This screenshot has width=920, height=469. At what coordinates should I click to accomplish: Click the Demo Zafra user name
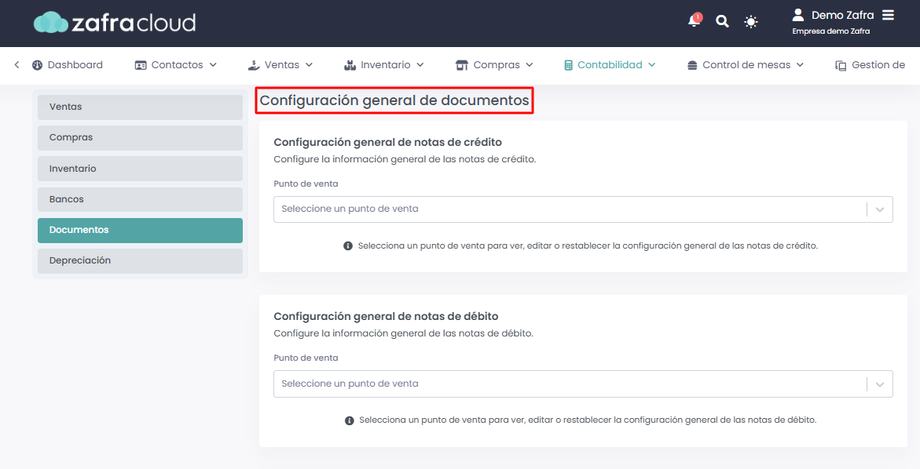click(x=843, y=15)
